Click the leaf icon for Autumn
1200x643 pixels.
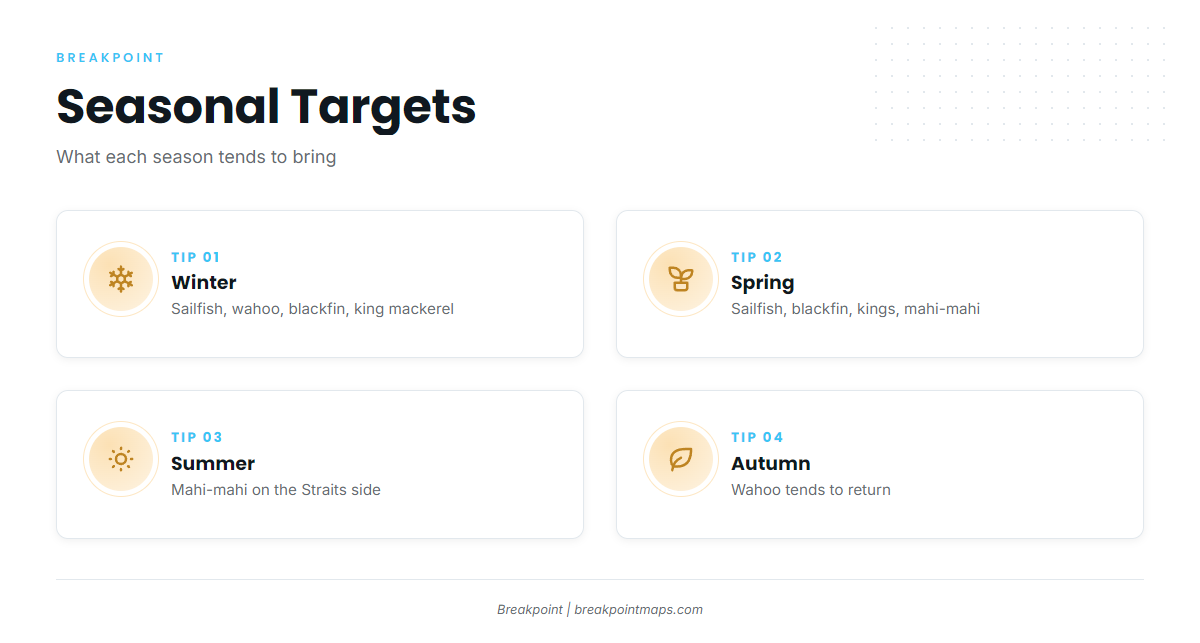[x=681, y=459]
